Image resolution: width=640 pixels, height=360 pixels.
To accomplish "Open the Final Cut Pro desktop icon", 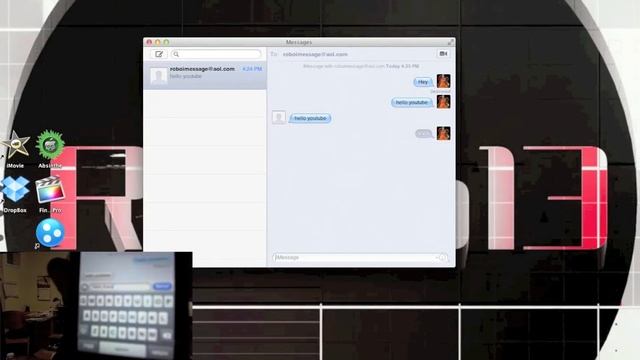I will click(50, 189).
